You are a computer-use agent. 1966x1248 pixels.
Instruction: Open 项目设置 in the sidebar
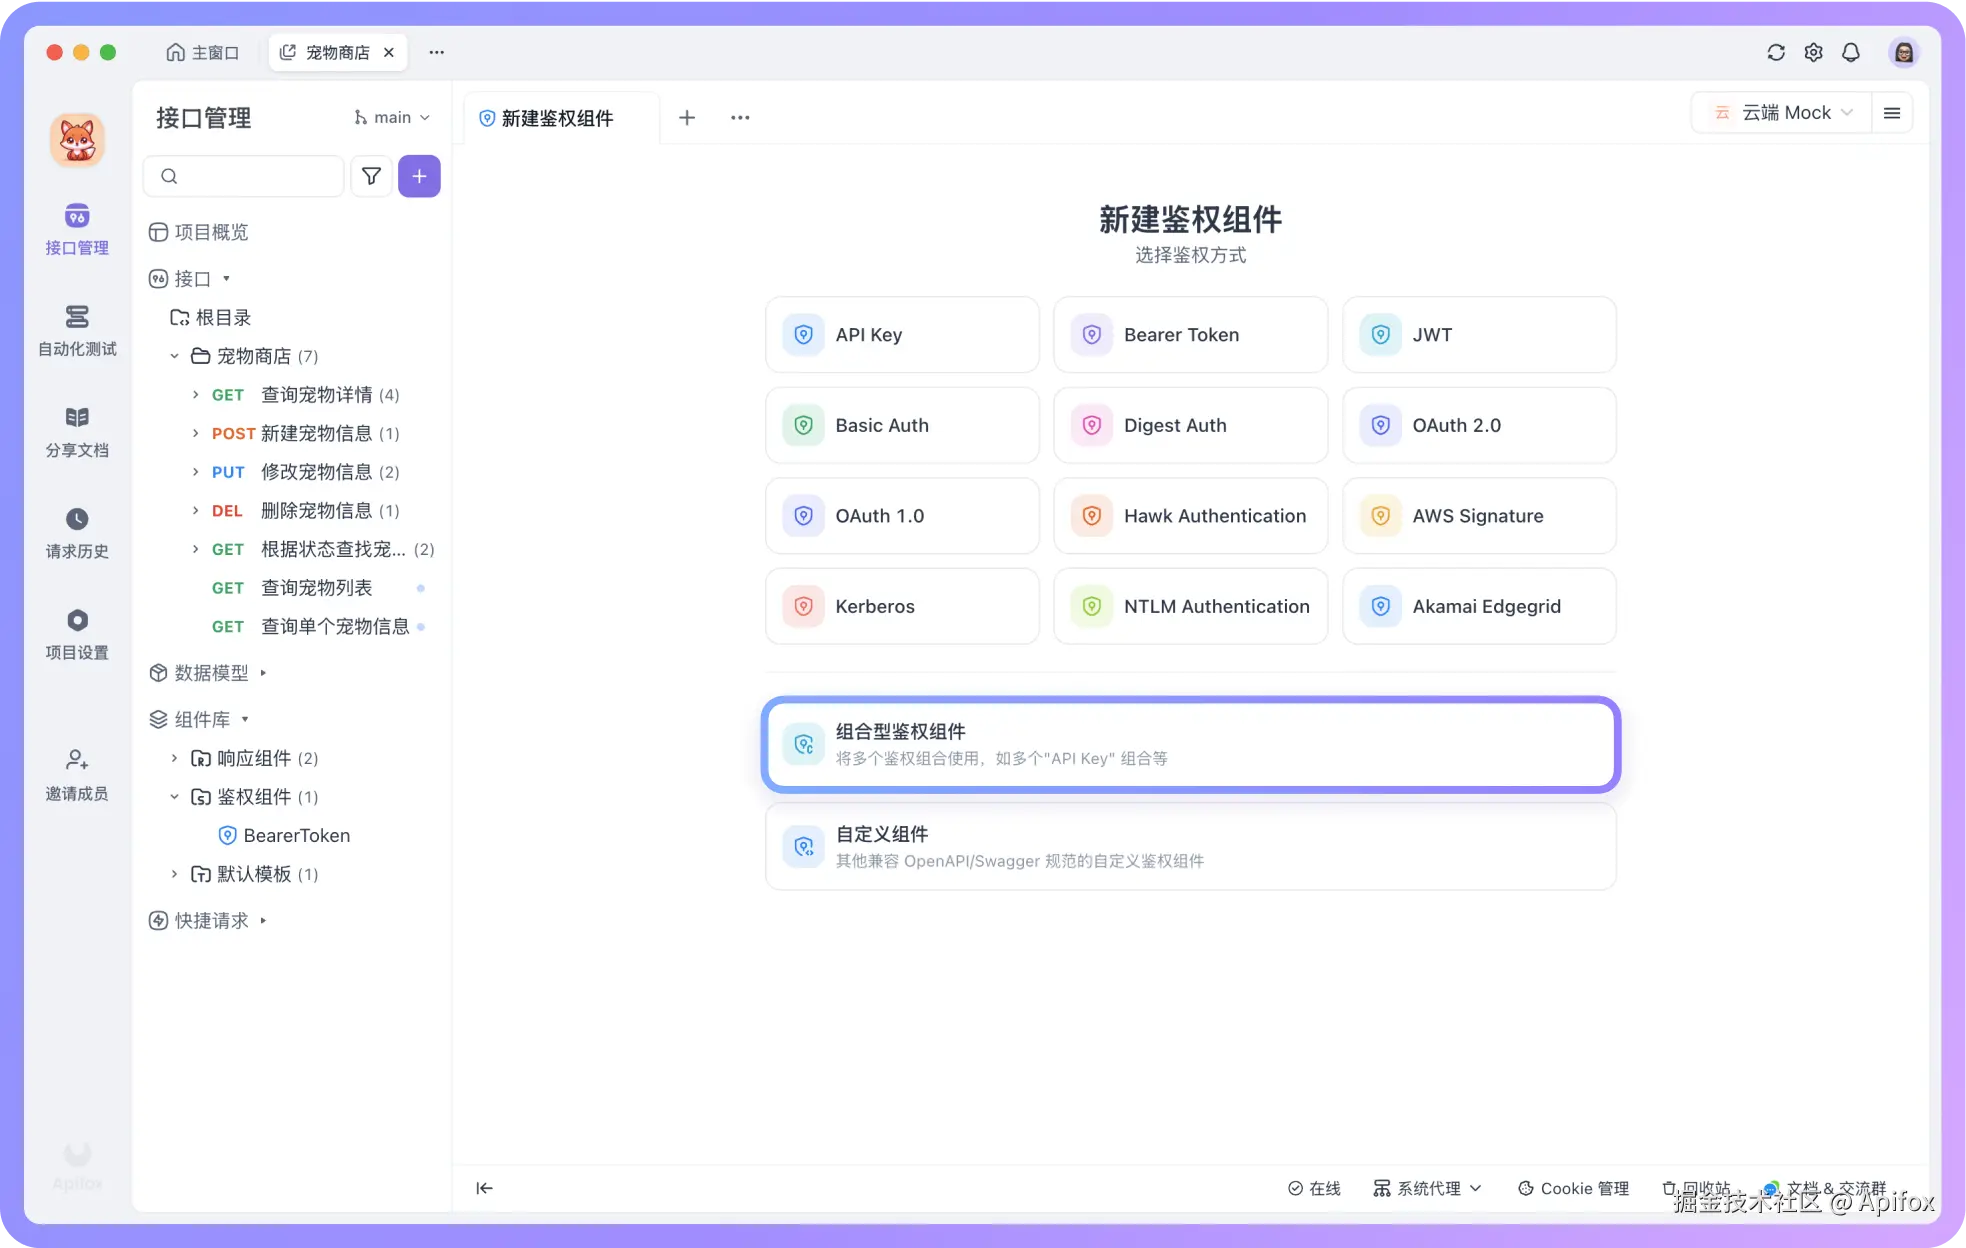click(77, 634)
